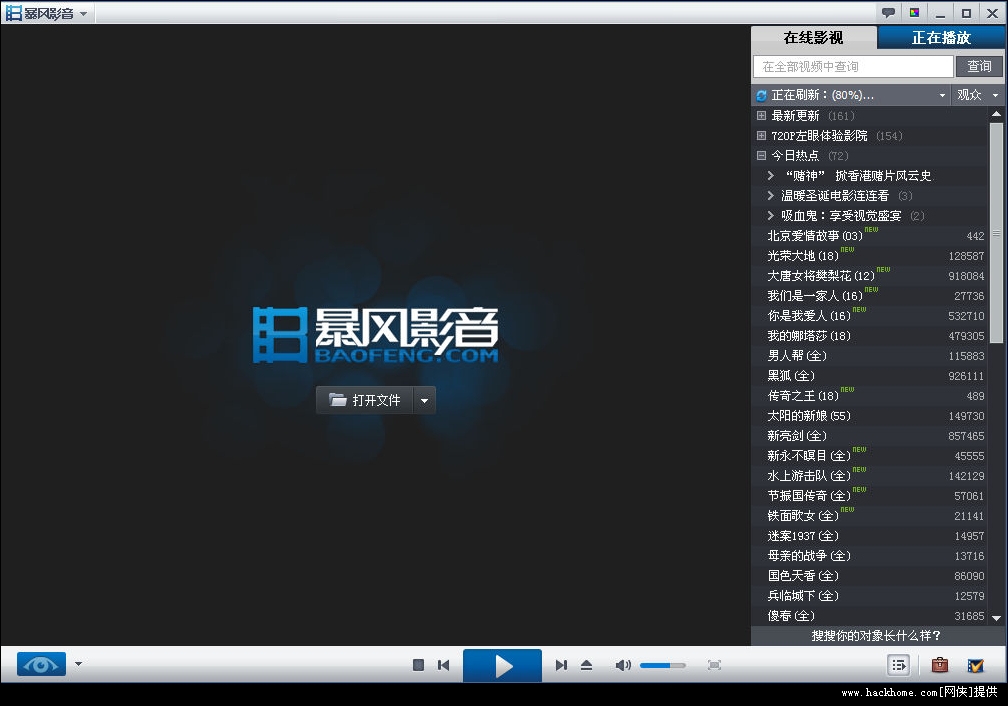Select 傻春 (全)
Image resolution: width=1008 pixels, height=706 pixels.
(869, 616)
